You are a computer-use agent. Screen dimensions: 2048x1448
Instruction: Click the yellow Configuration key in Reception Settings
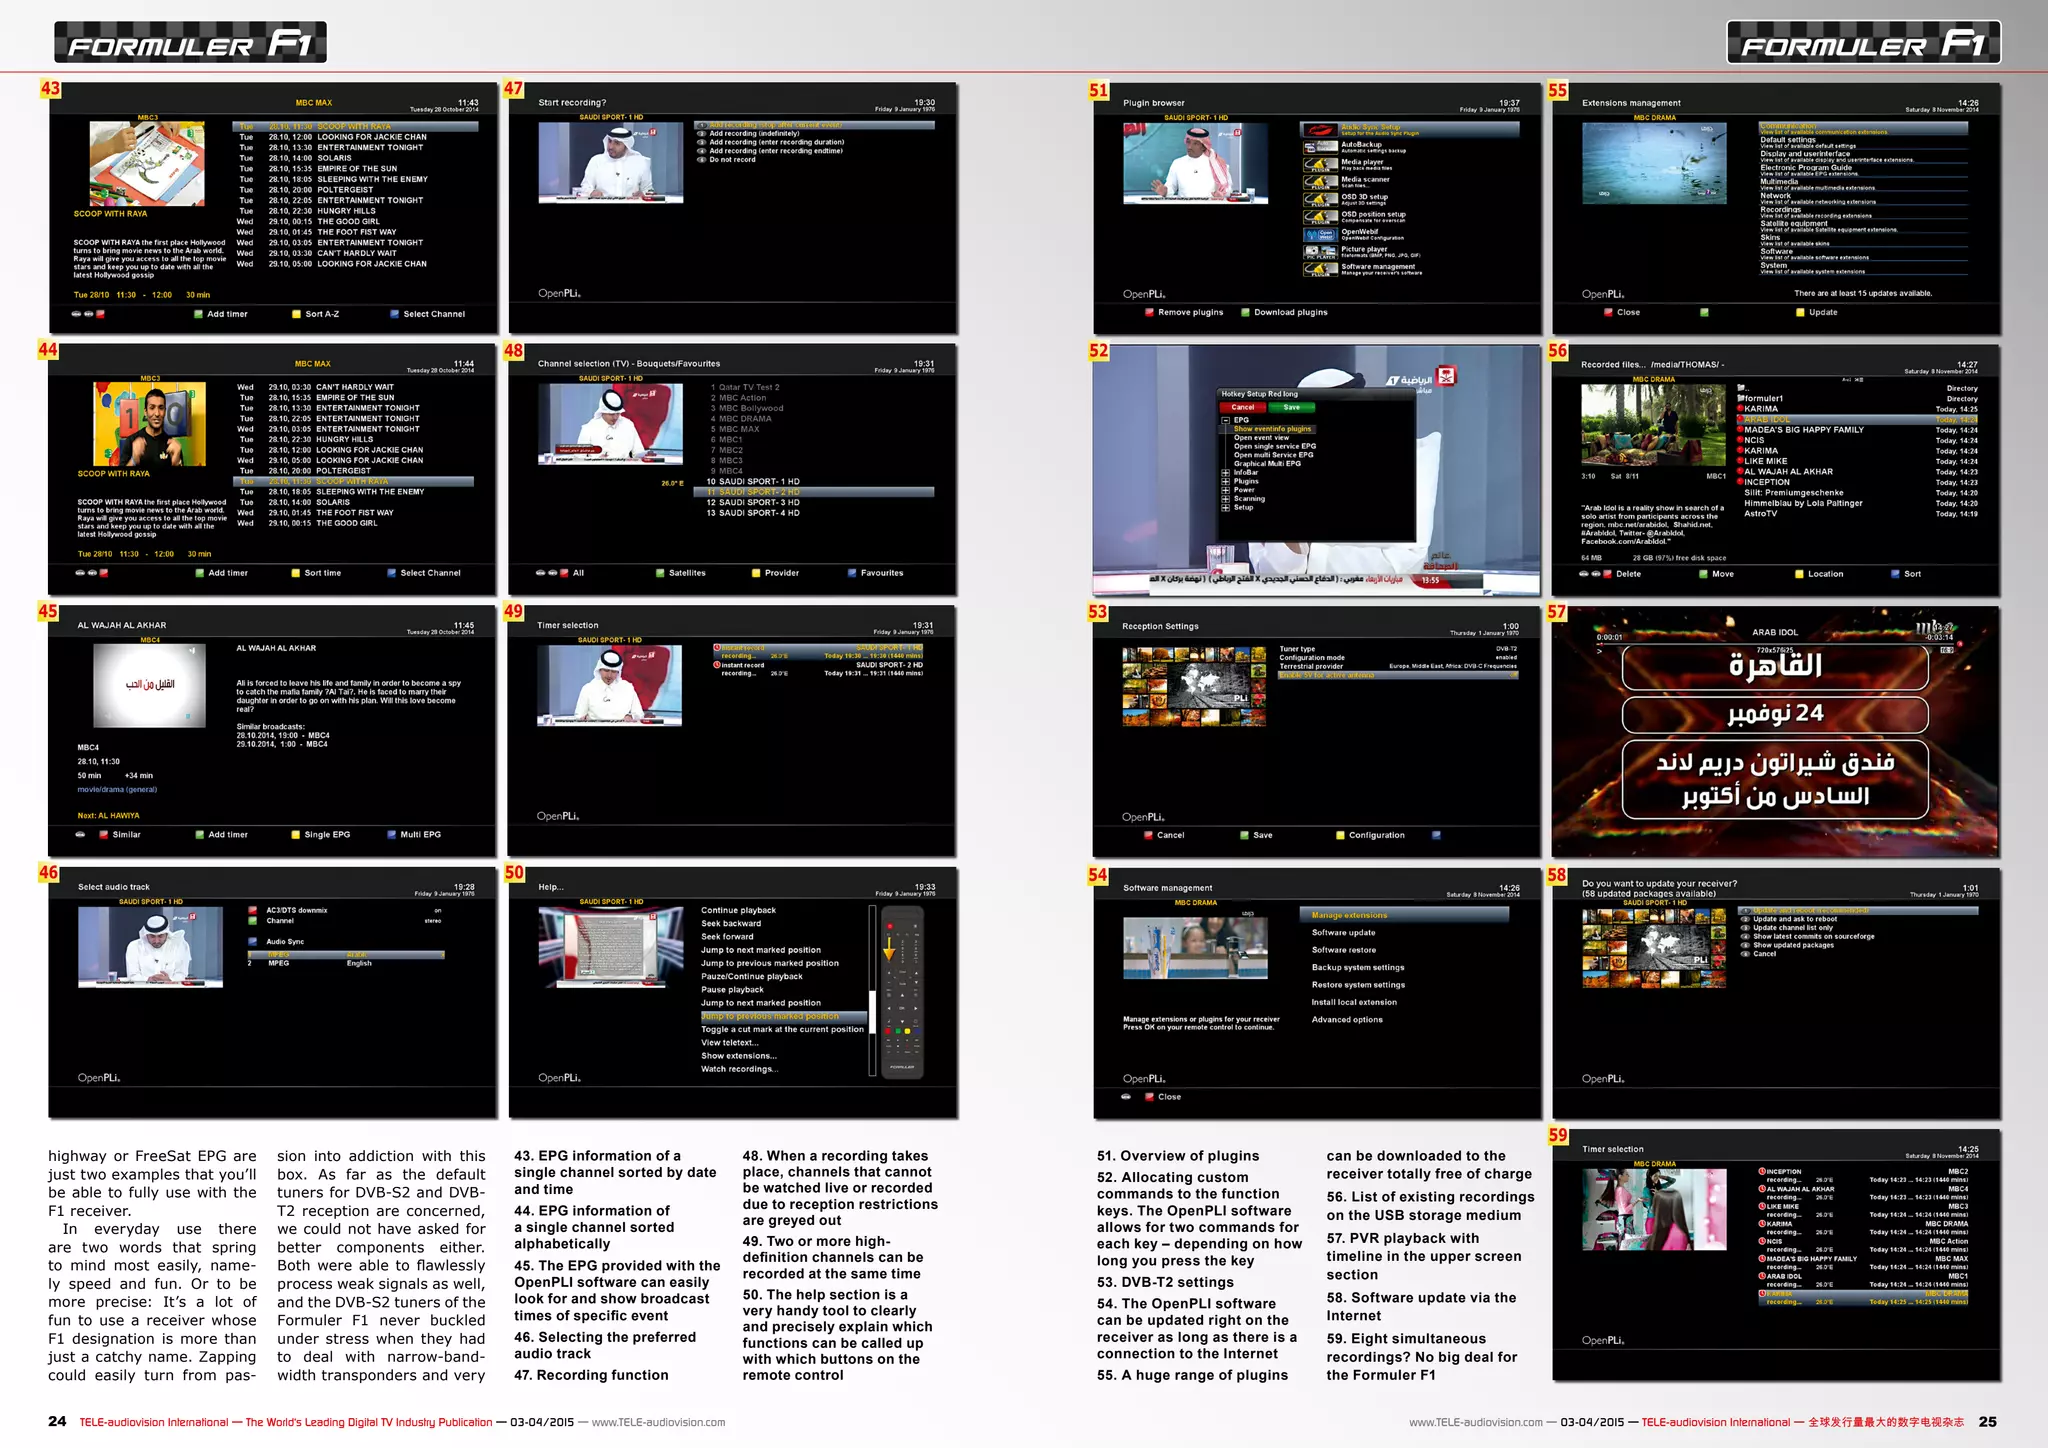[1340, 835]
